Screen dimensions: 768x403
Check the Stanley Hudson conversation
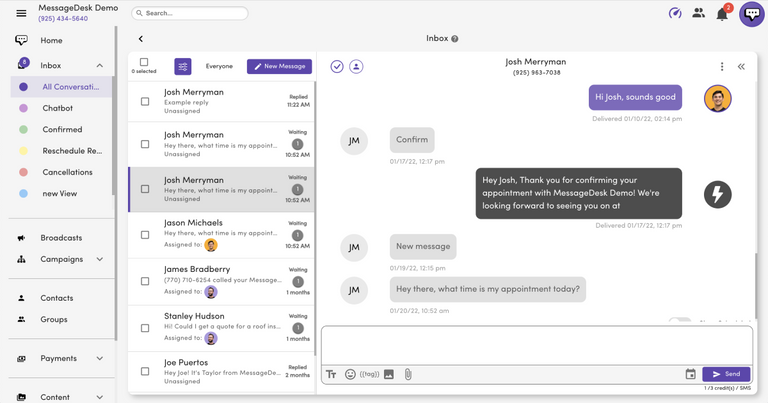[x=145, y=328]
